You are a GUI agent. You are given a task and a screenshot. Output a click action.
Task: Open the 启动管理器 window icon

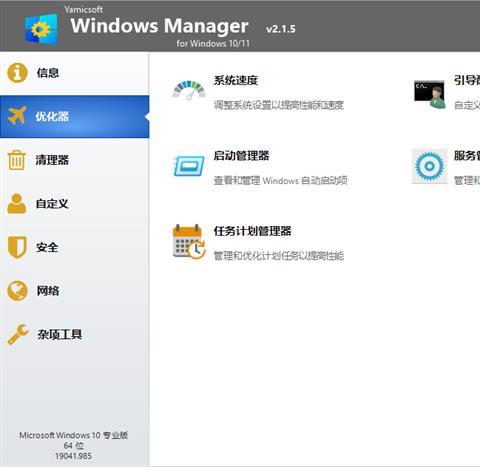click(189, 166)
